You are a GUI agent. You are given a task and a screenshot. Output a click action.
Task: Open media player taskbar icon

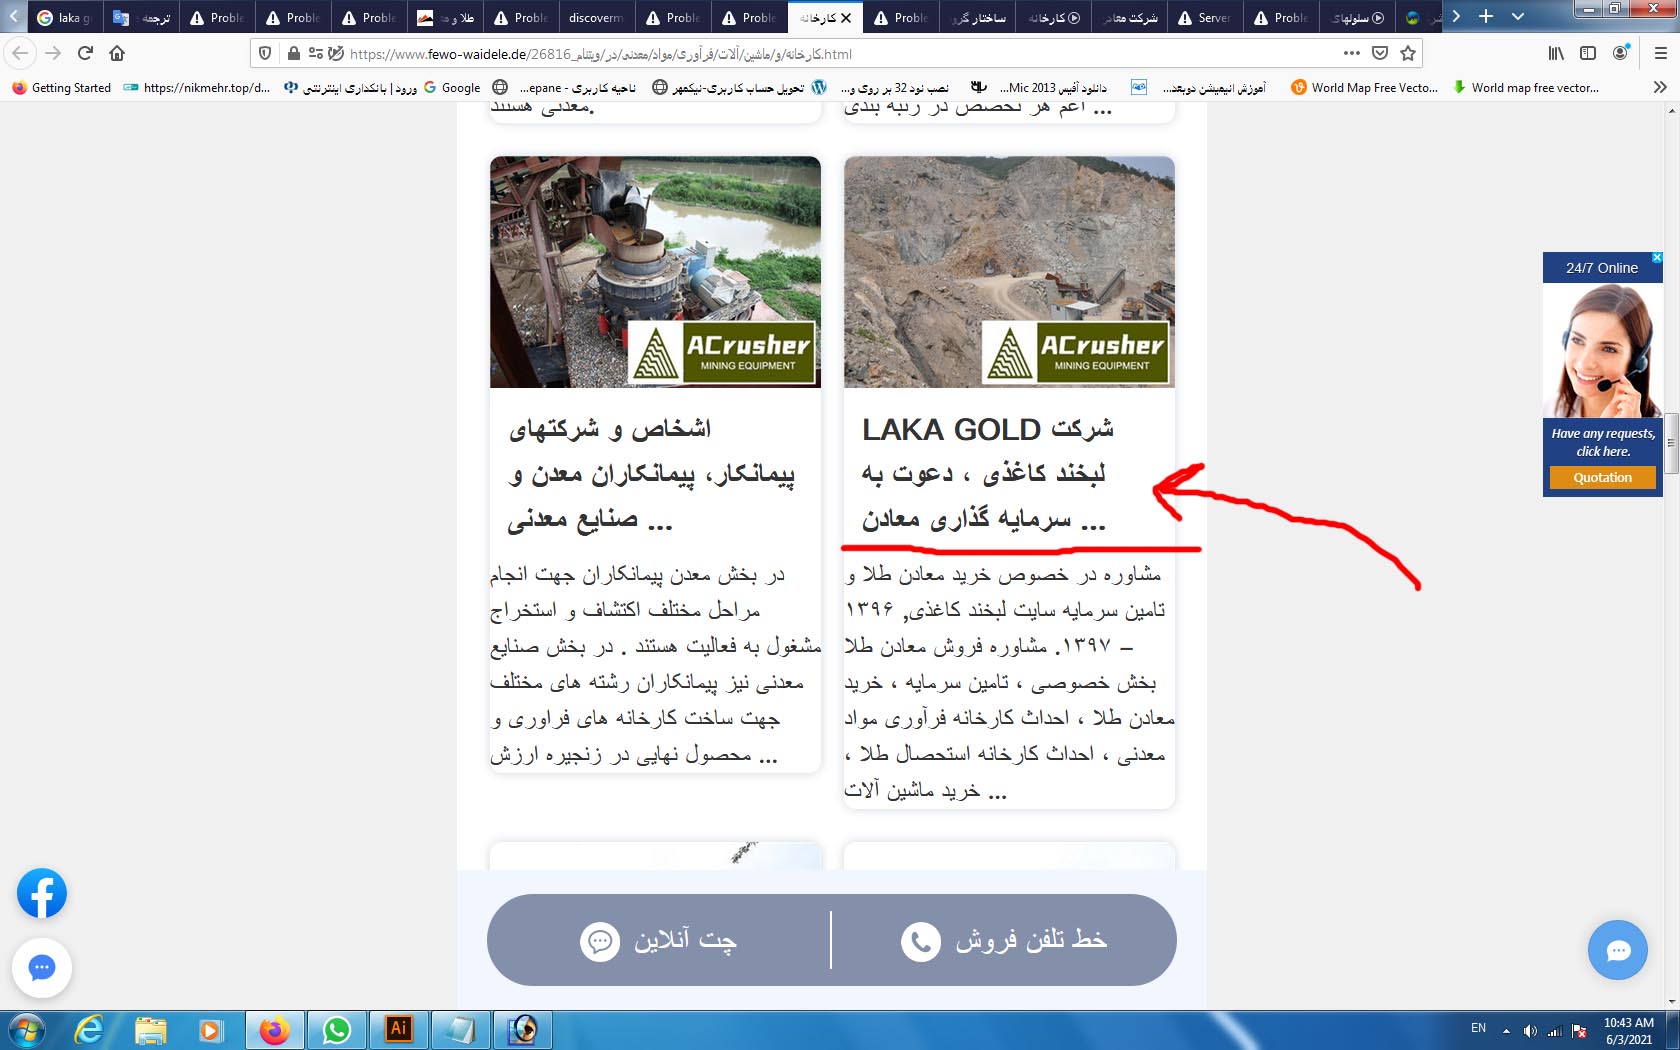pos(211,1030)
